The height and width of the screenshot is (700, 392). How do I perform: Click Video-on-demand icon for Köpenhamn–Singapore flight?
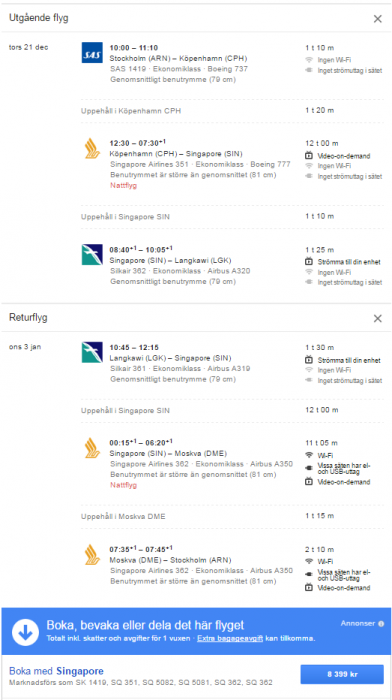tap(309, 156)
